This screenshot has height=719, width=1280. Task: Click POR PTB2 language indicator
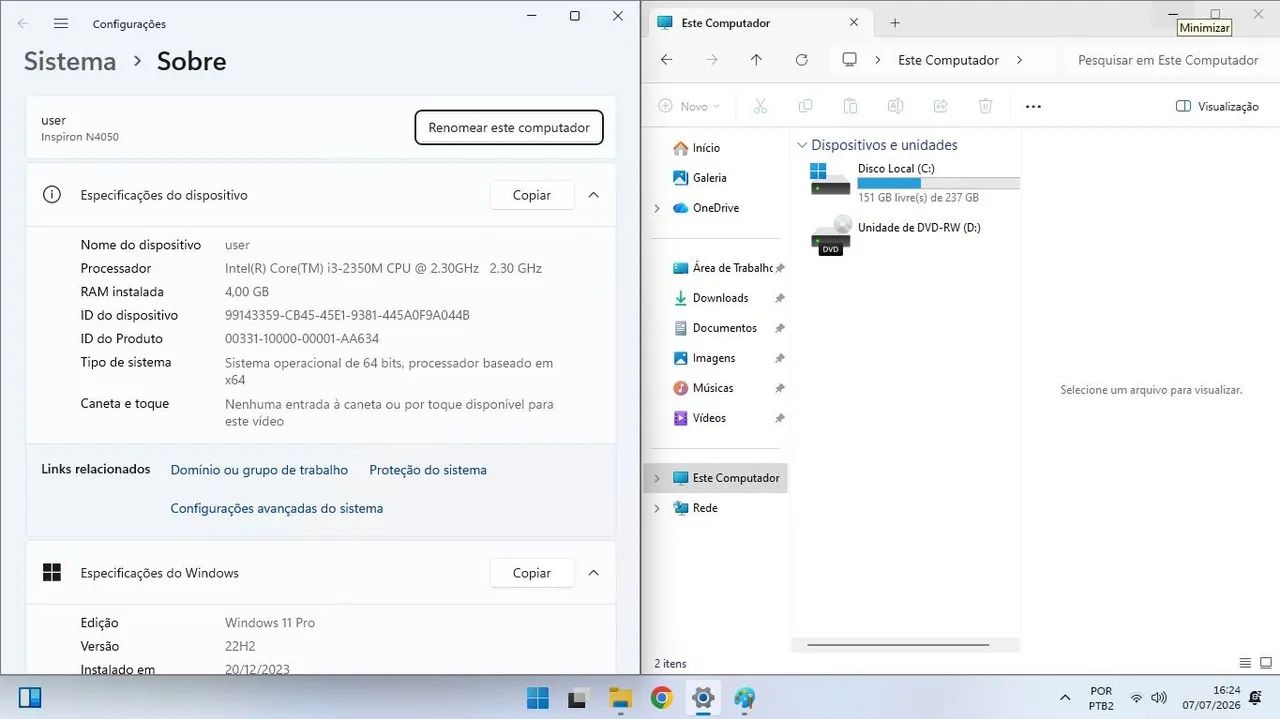click(x=1101, y=698)
